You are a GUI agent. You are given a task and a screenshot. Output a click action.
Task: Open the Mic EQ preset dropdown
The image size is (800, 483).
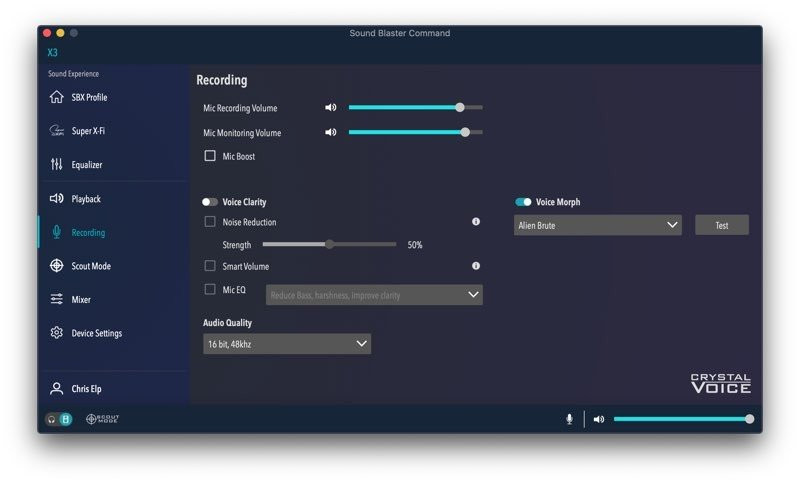tap(374, 295)
